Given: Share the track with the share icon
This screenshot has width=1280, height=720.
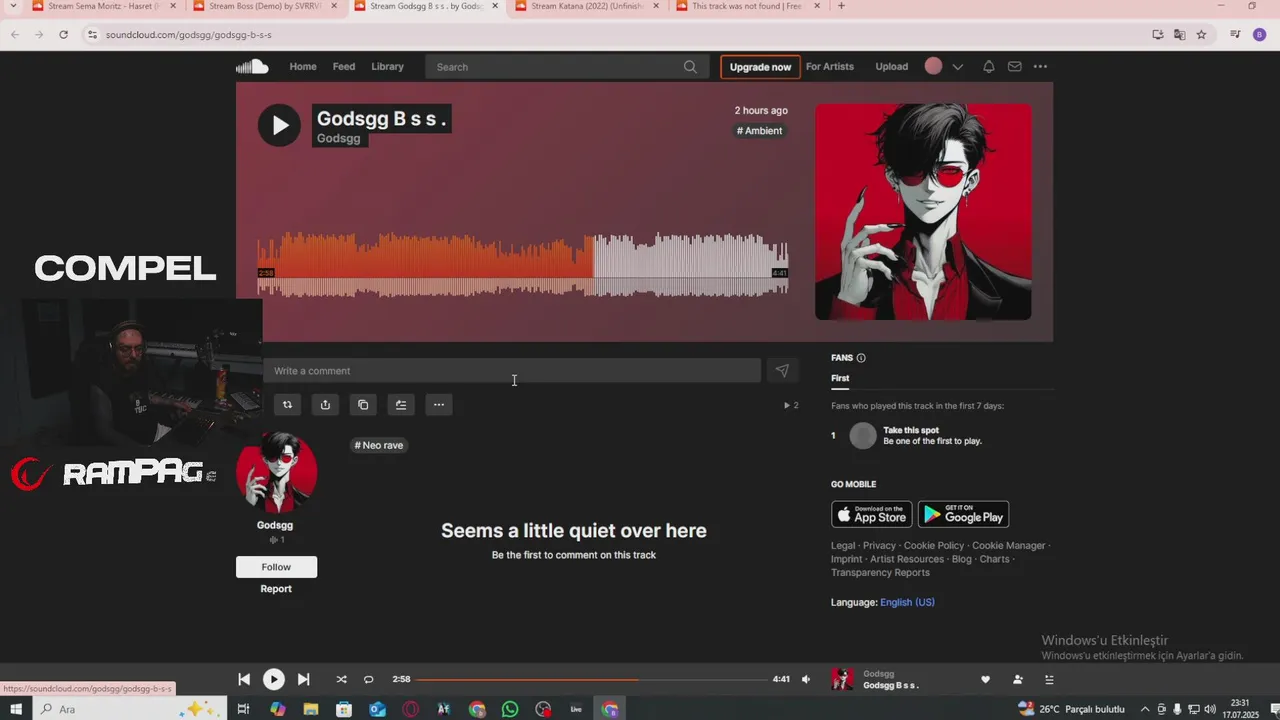Looking at the screenshot, I should click(x=325, y=405).
